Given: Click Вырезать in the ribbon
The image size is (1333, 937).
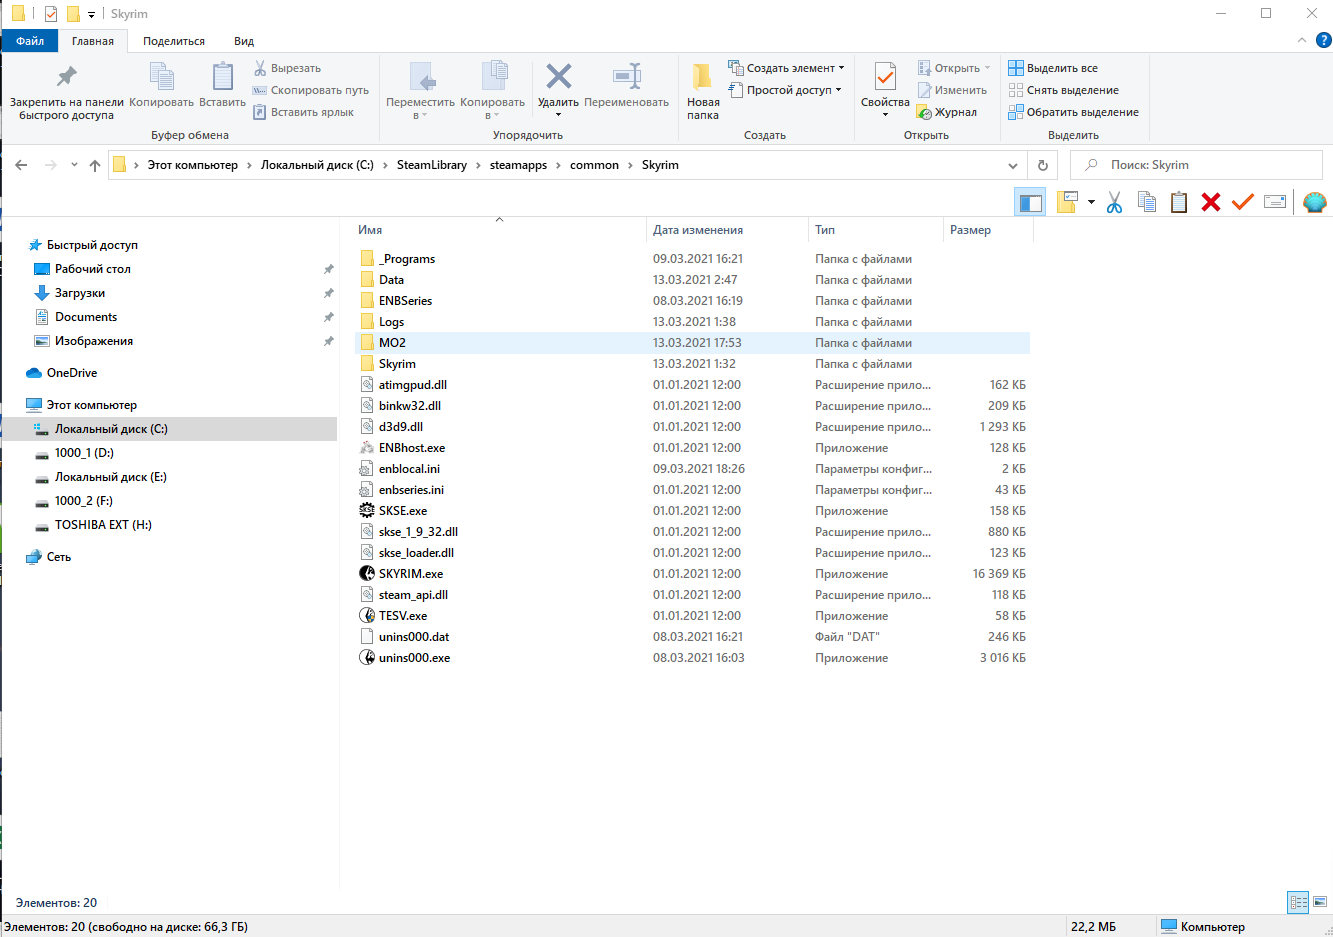Looking at the screenshot, I should 287,68.
